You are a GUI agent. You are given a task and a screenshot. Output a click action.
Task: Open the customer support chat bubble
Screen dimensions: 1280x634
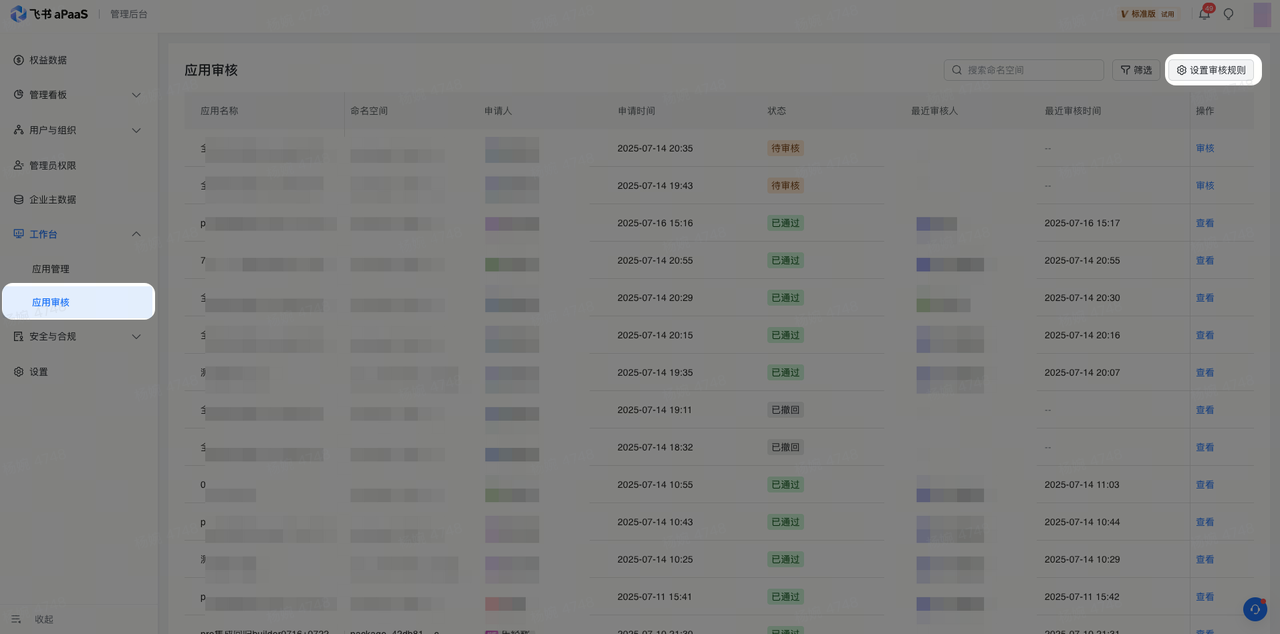tap(1254, 609)
